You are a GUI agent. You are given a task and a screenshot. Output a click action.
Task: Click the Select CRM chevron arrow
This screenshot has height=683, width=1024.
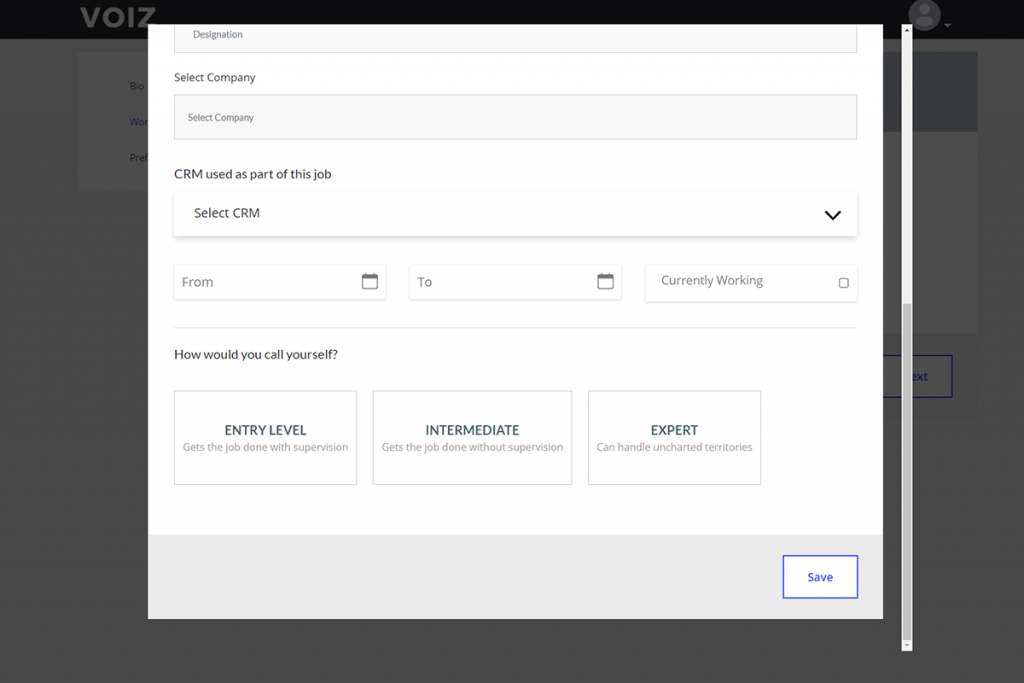pos(833,215)
